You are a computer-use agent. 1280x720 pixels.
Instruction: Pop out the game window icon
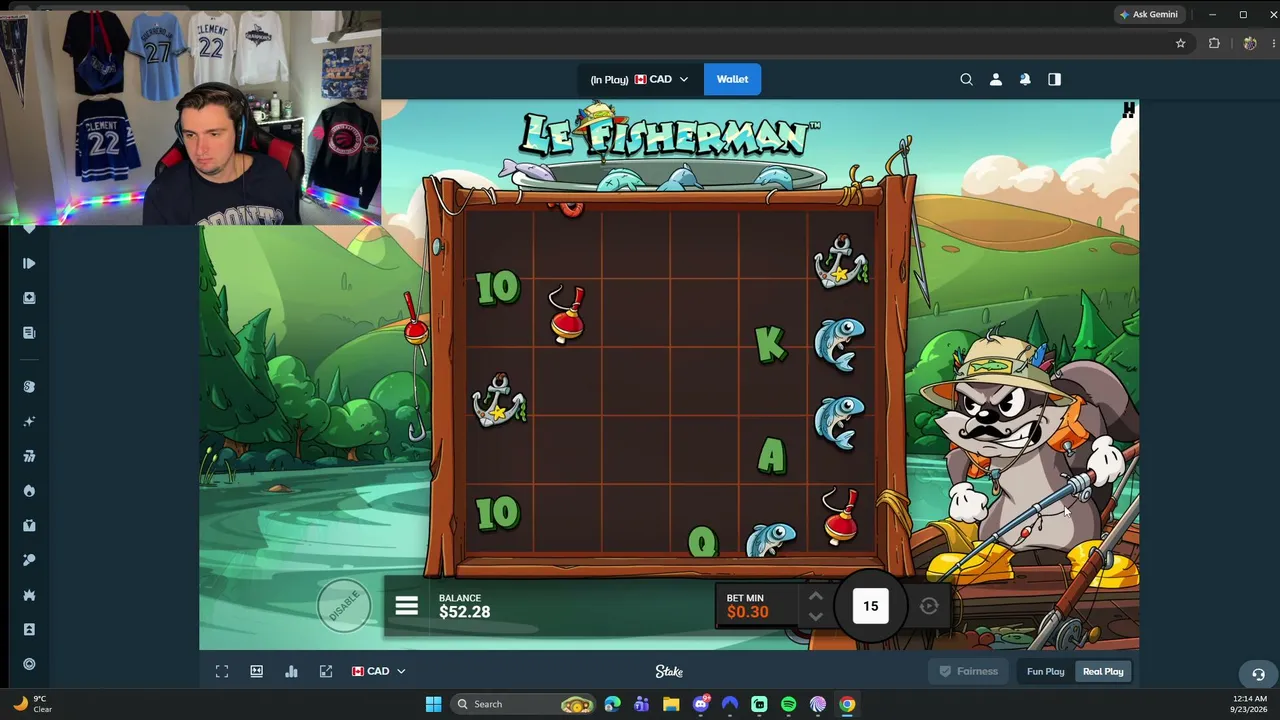(325, 671)
